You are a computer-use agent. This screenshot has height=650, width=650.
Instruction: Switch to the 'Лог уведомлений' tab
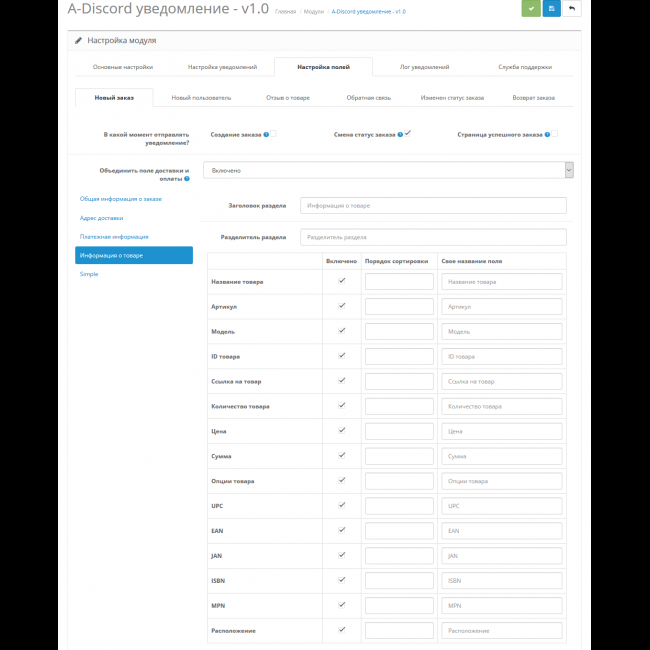pos(424,67)
